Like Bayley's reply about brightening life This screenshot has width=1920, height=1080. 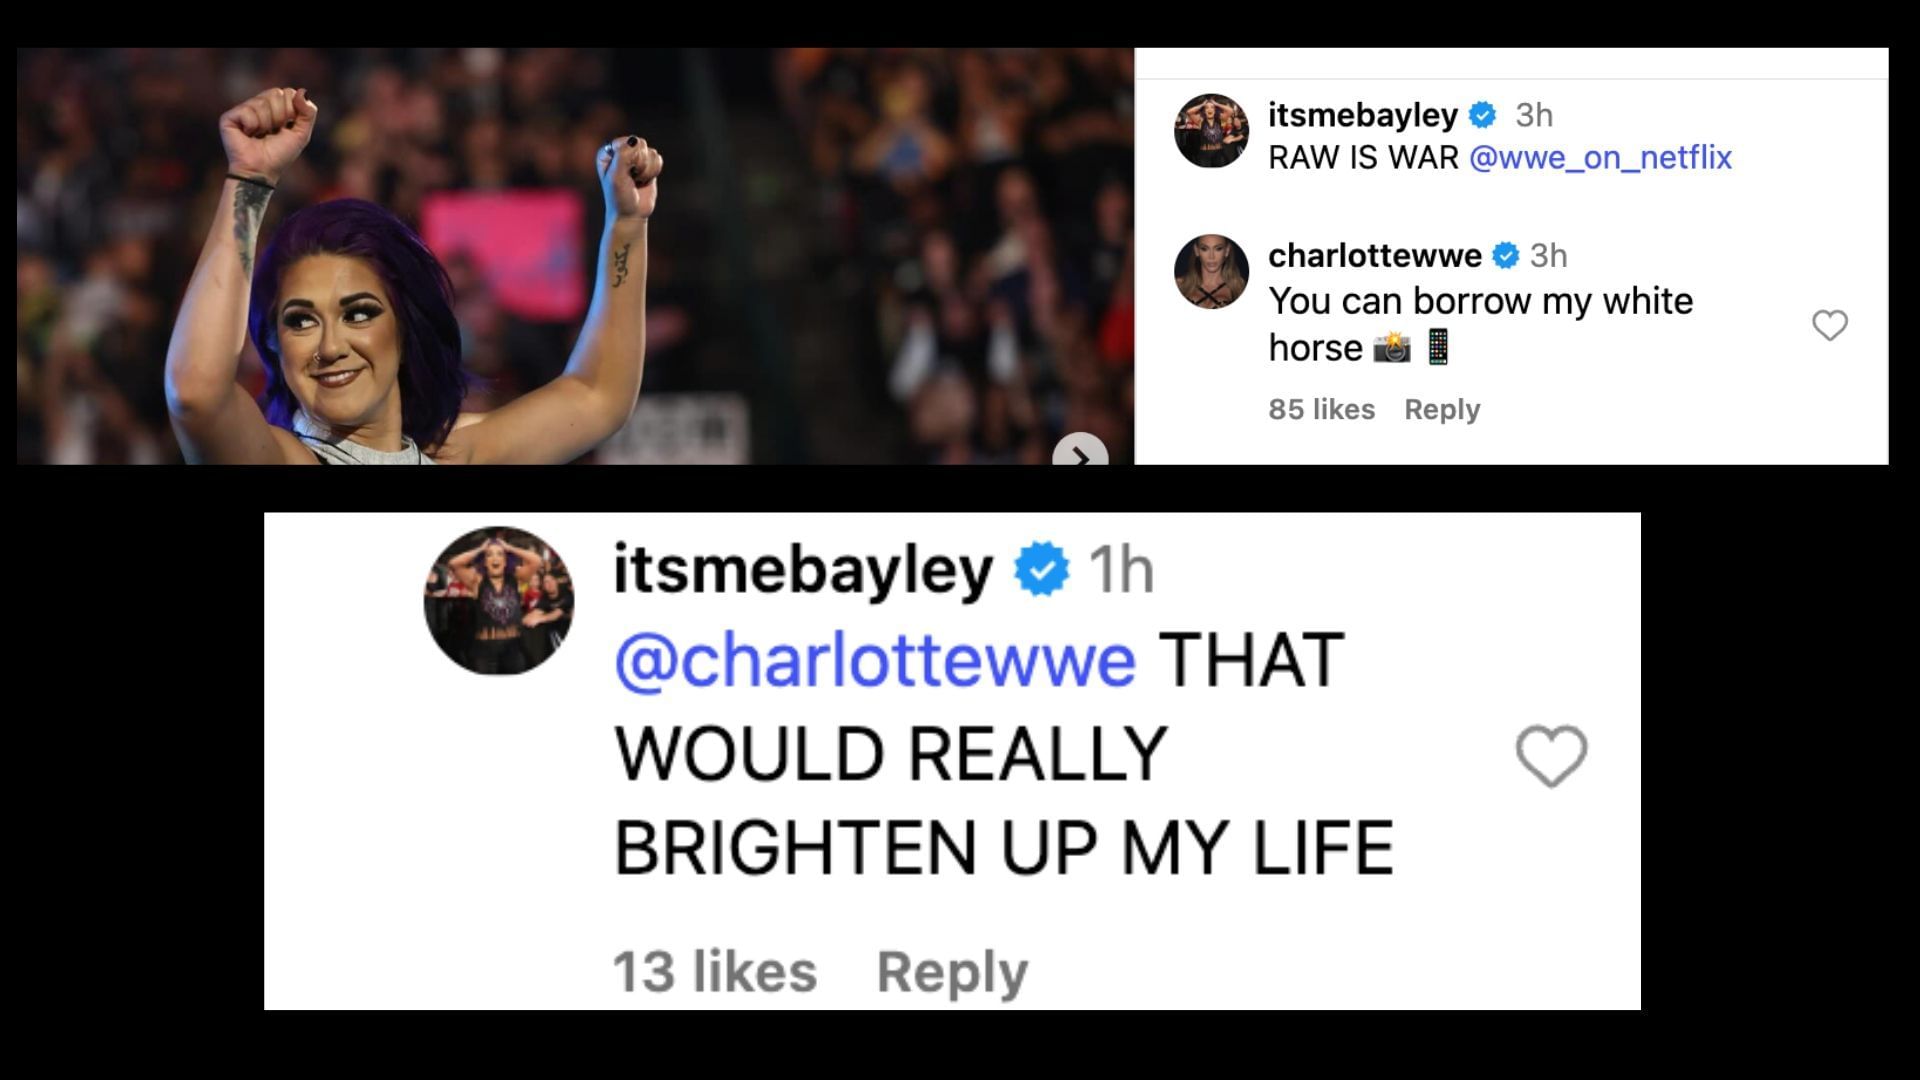[1551, 756]
